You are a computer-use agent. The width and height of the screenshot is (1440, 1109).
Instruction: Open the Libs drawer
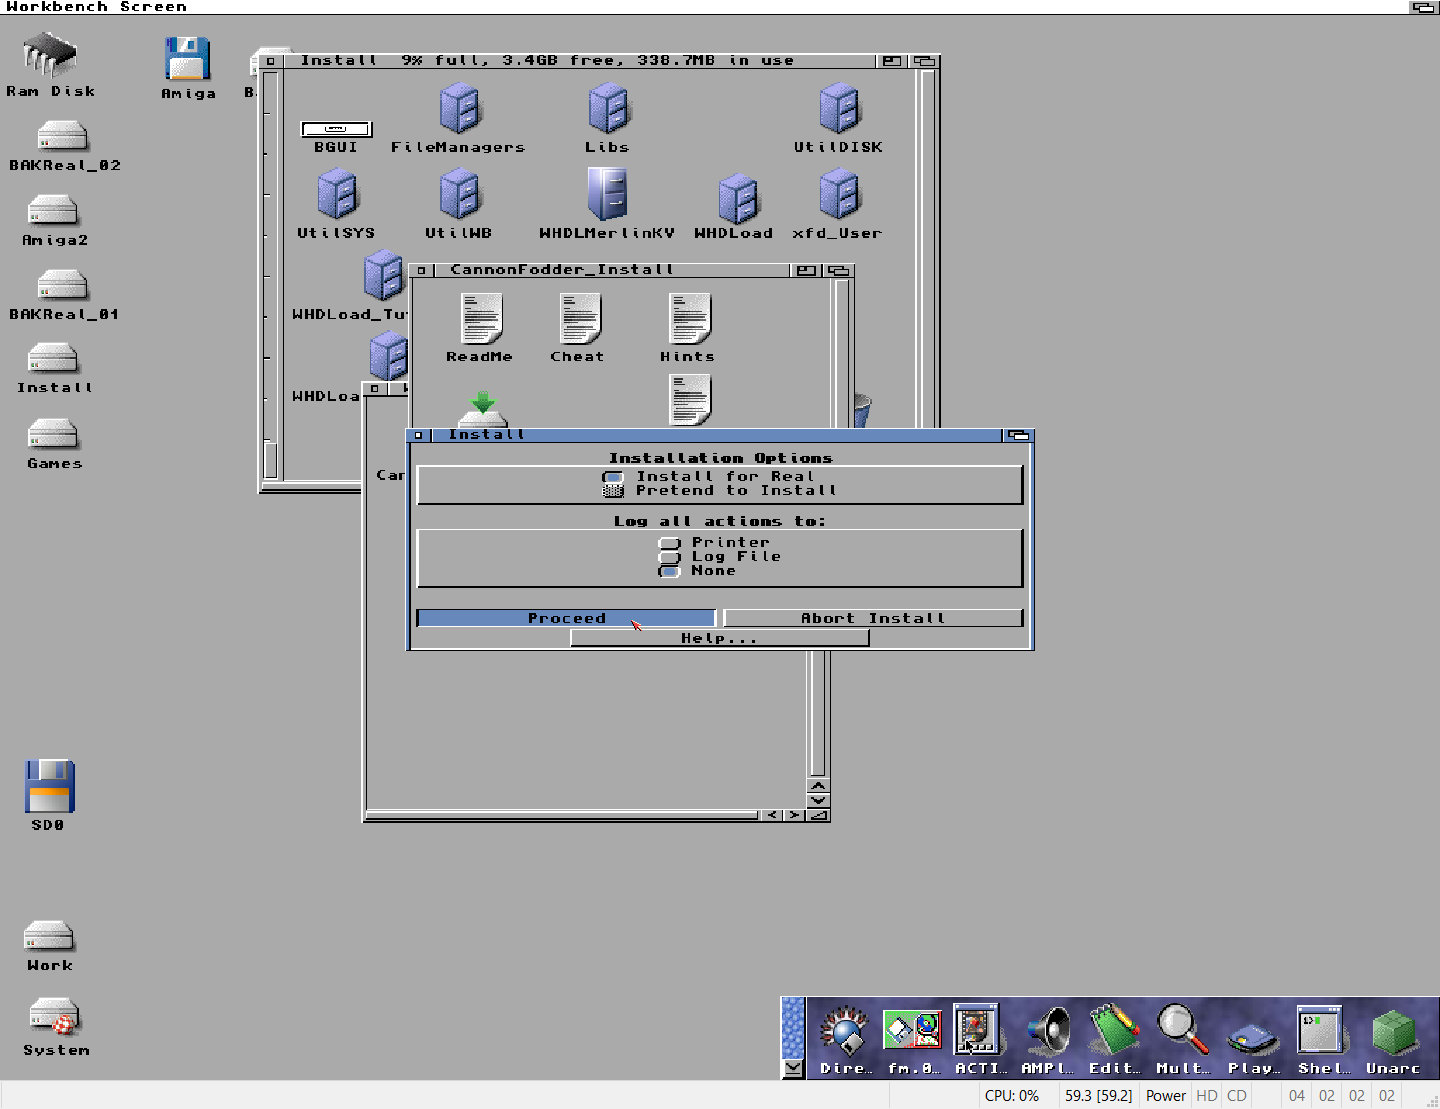coord(608,108)
